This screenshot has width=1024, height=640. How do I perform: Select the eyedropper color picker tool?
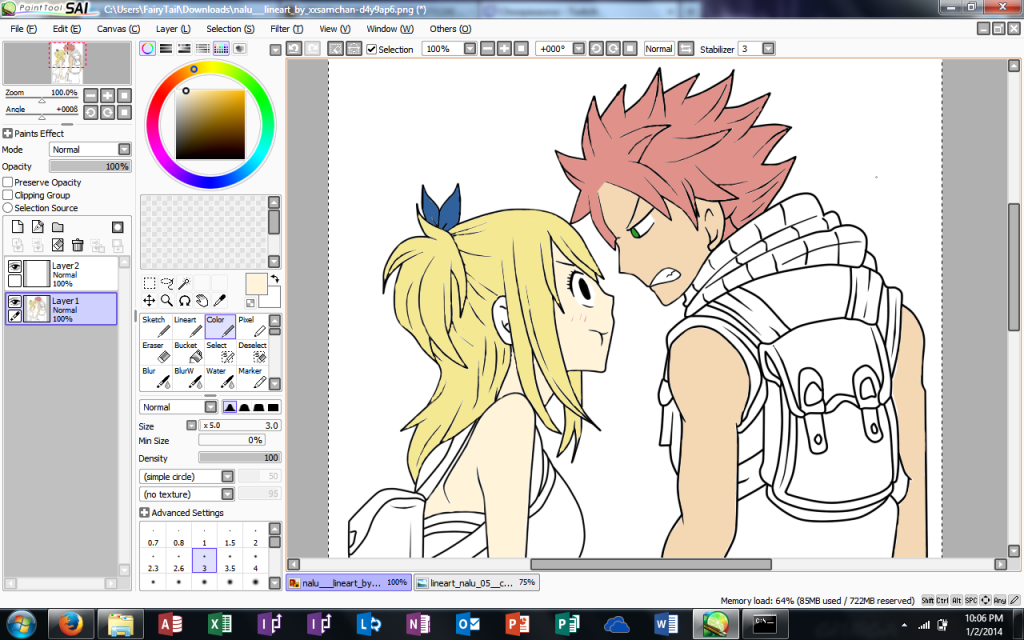219,300
